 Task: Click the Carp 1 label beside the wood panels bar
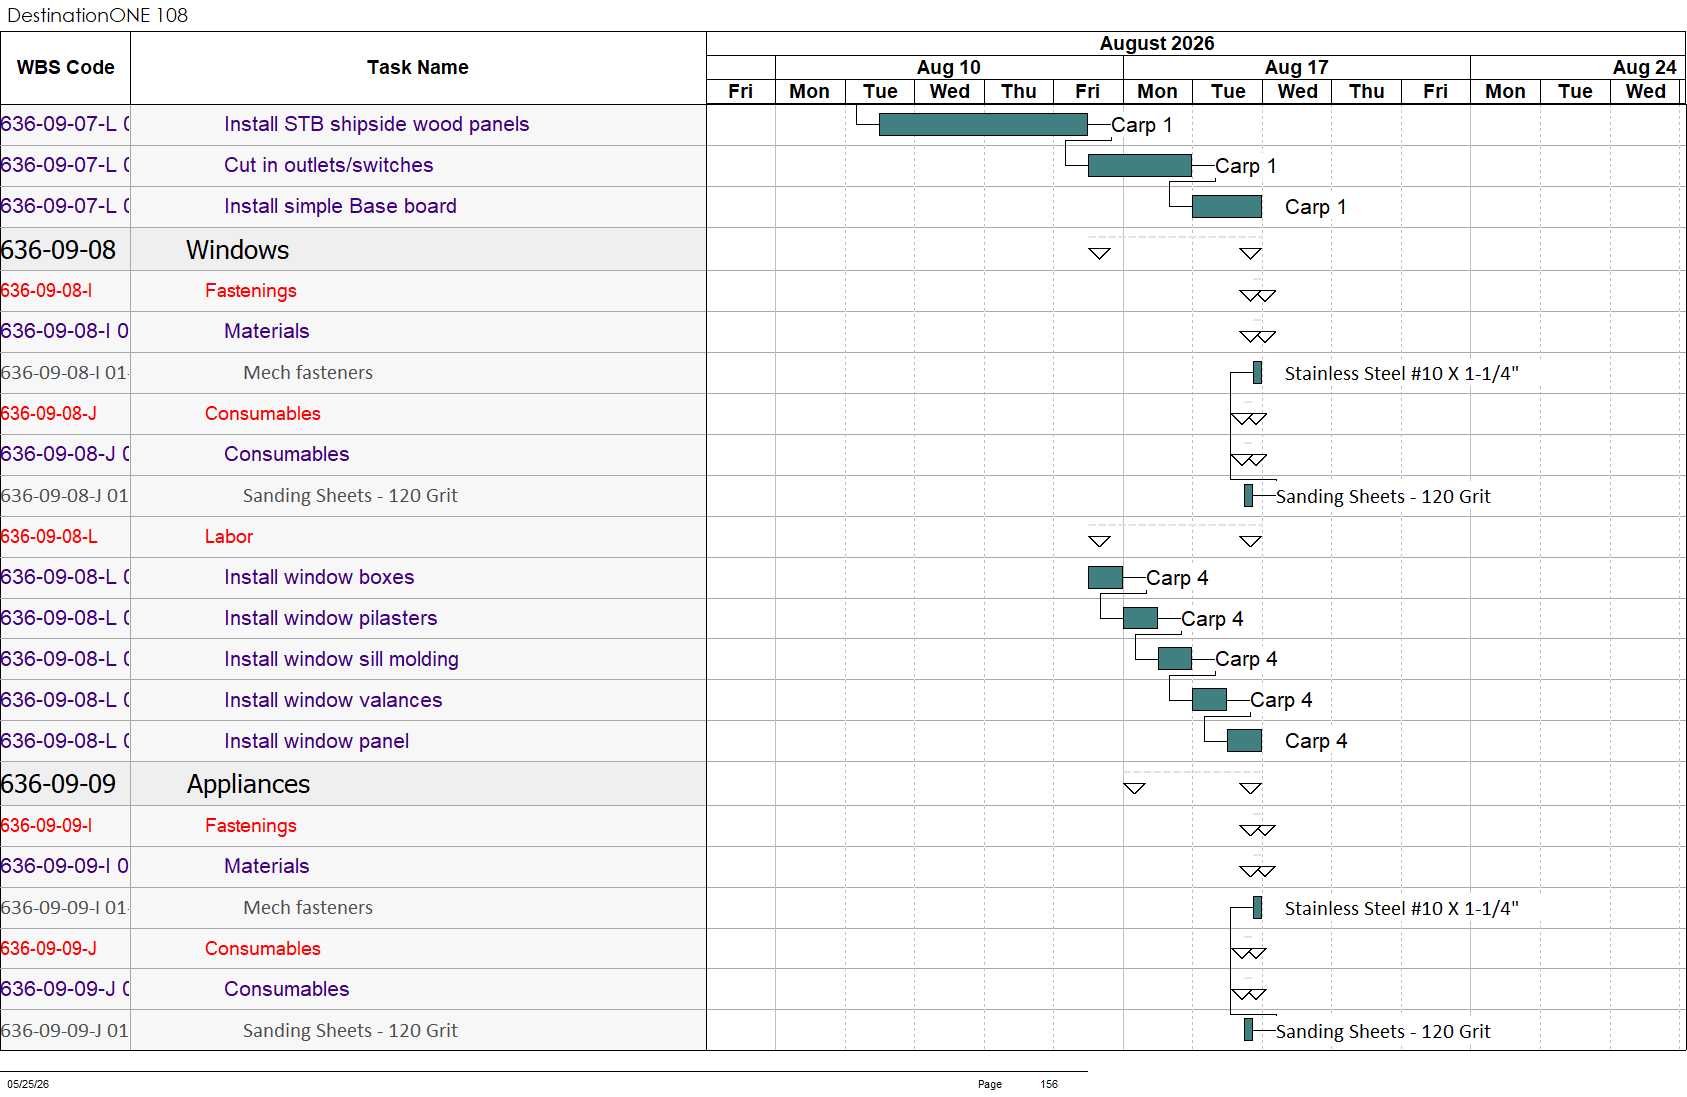[x=1142, y=125]
